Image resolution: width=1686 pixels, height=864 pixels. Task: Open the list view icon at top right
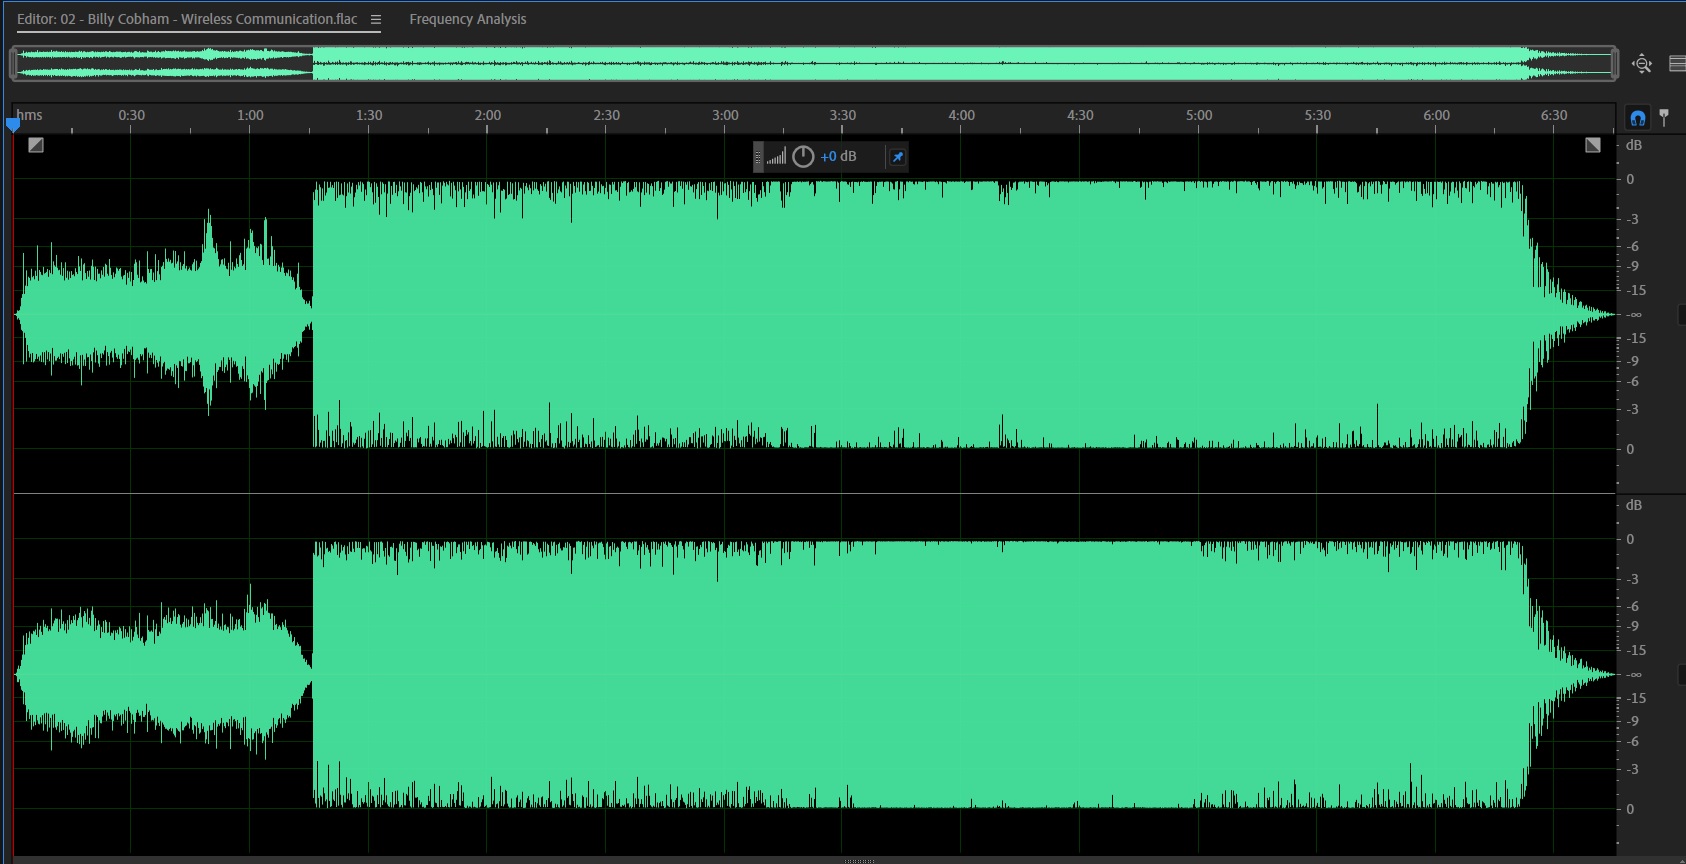[x=1677, y=64]
